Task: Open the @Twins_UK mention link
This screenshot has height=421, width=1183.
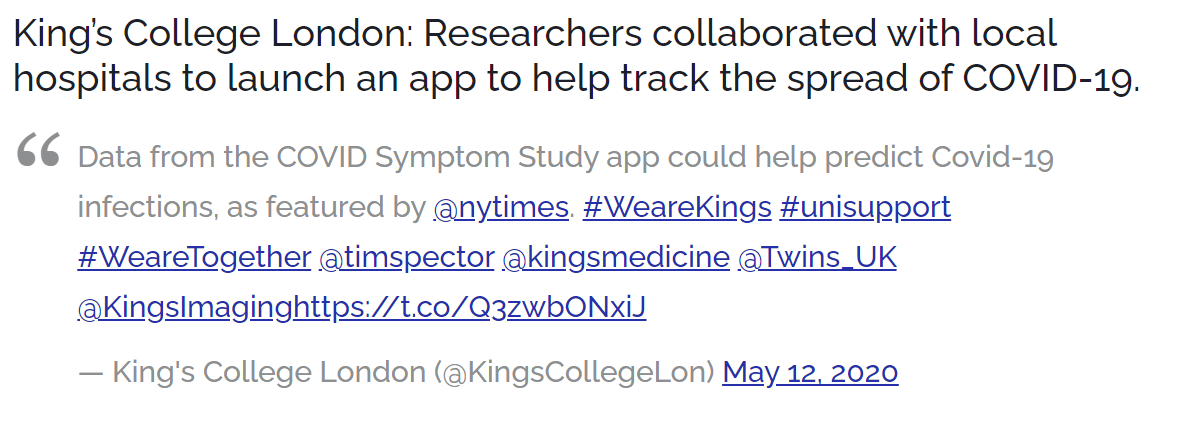Action: (x=817, y=257)
